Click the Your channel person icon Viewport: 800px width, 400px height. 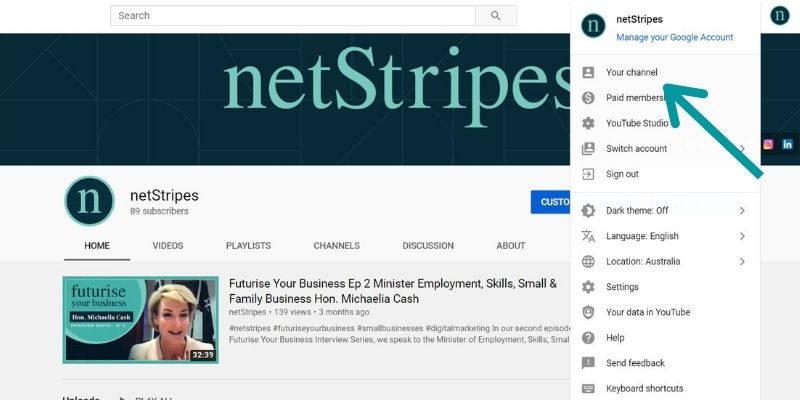click(588, 72)
